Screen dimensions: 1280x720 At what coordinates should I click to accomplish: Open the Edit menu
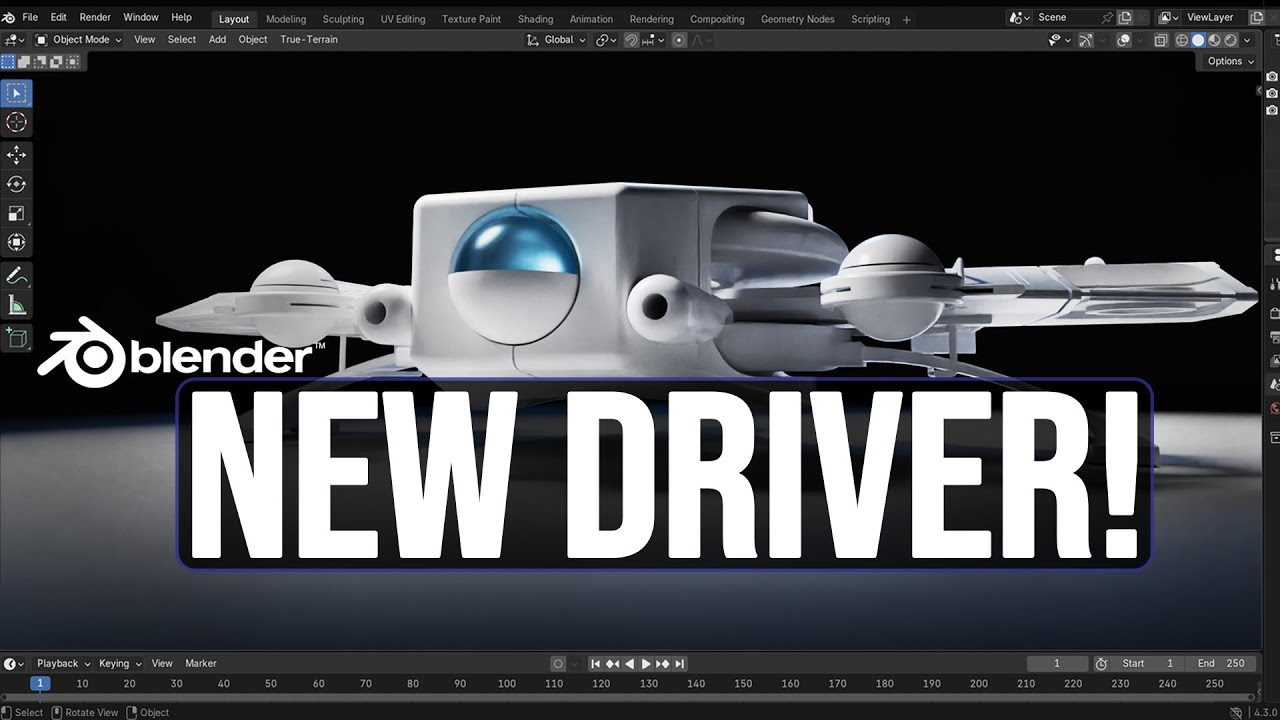59,18
